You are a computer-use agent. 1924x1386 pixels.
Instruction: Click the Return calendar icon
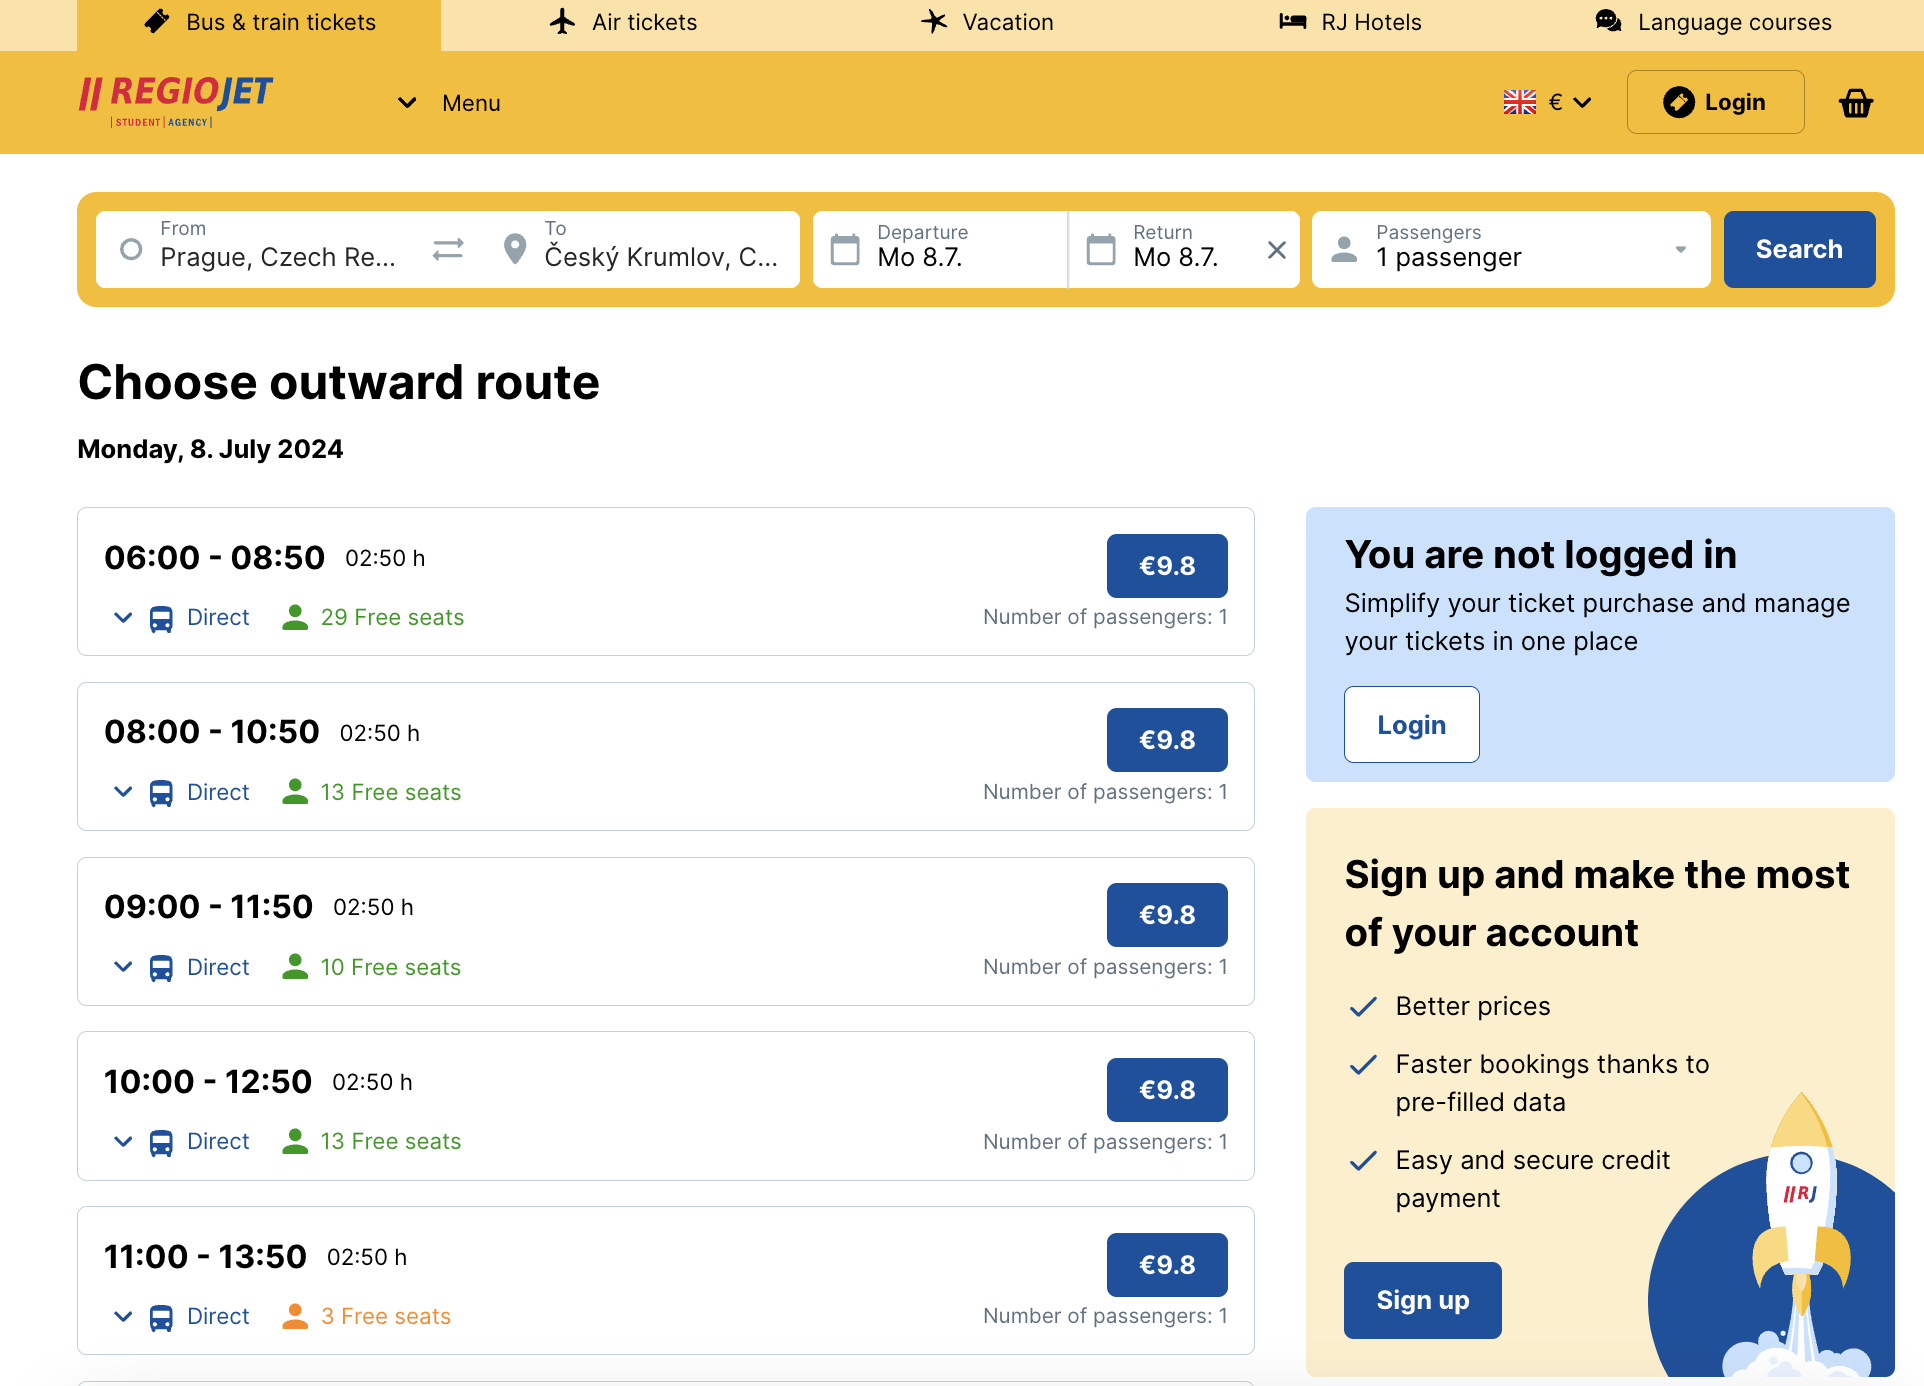[x=1101, y=249]
